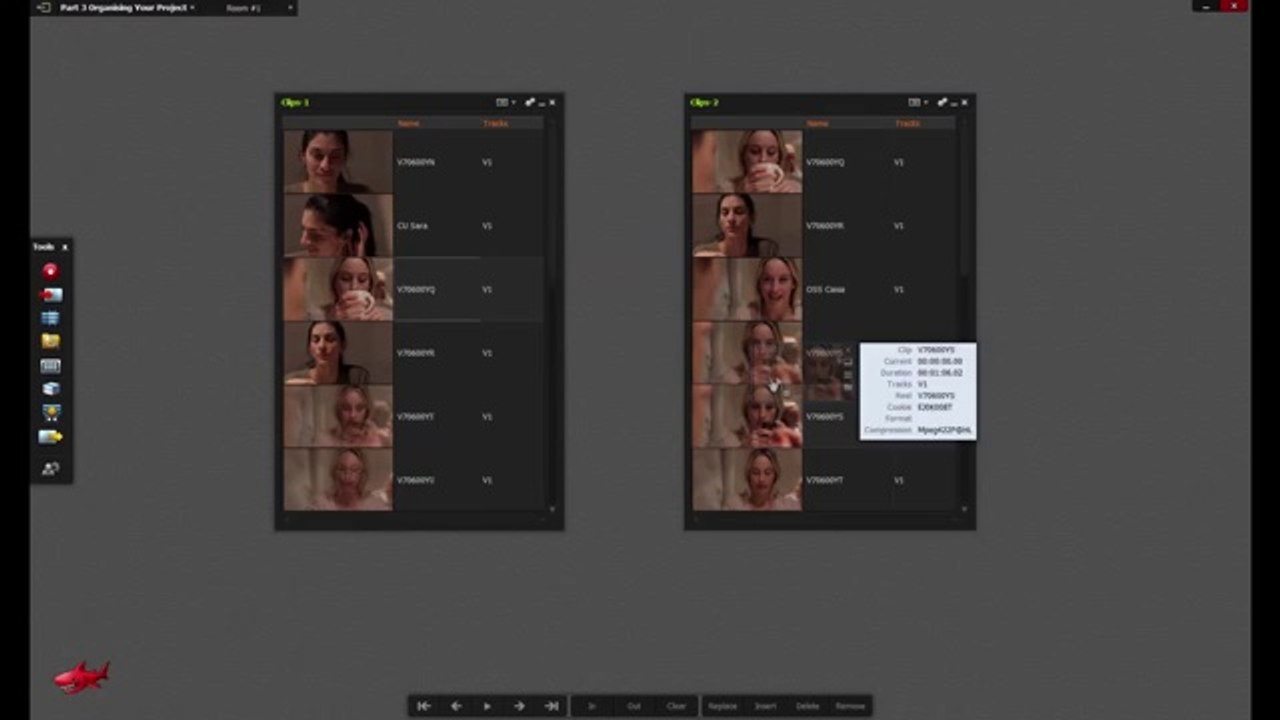Click the V70600YR name in Clips 1

coord(416,353)
